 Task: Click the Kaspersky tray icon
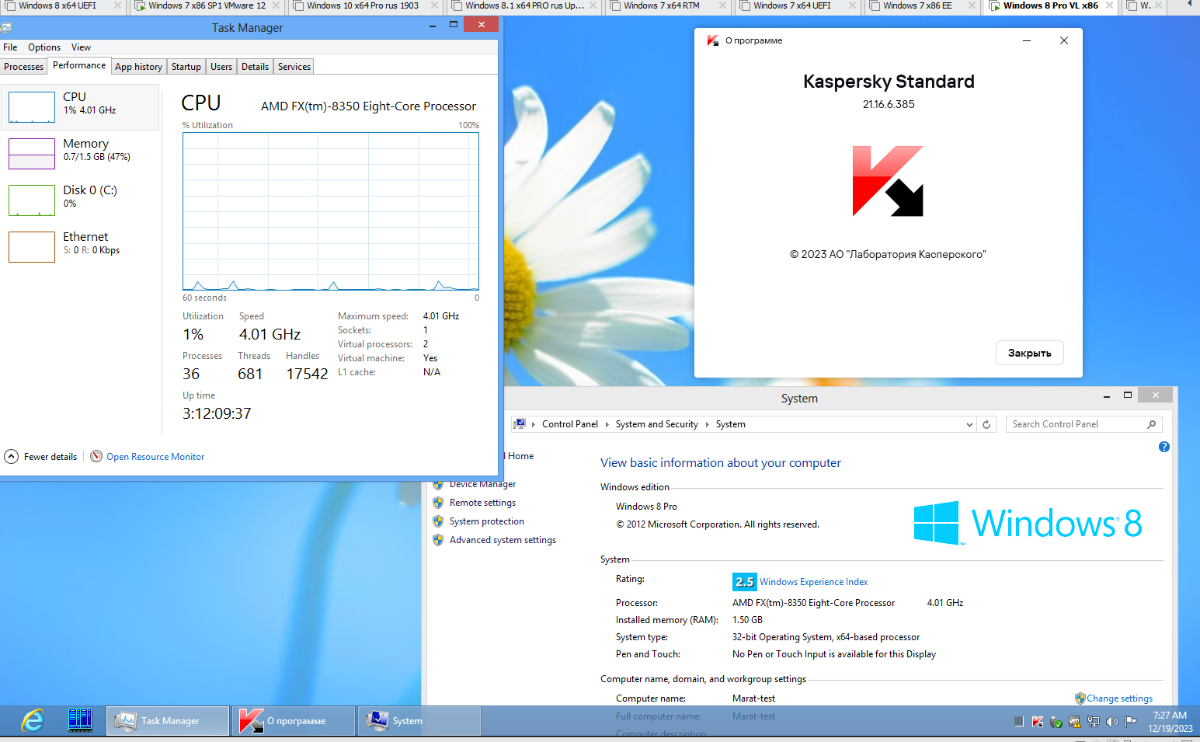click(x=1038, y=721)
